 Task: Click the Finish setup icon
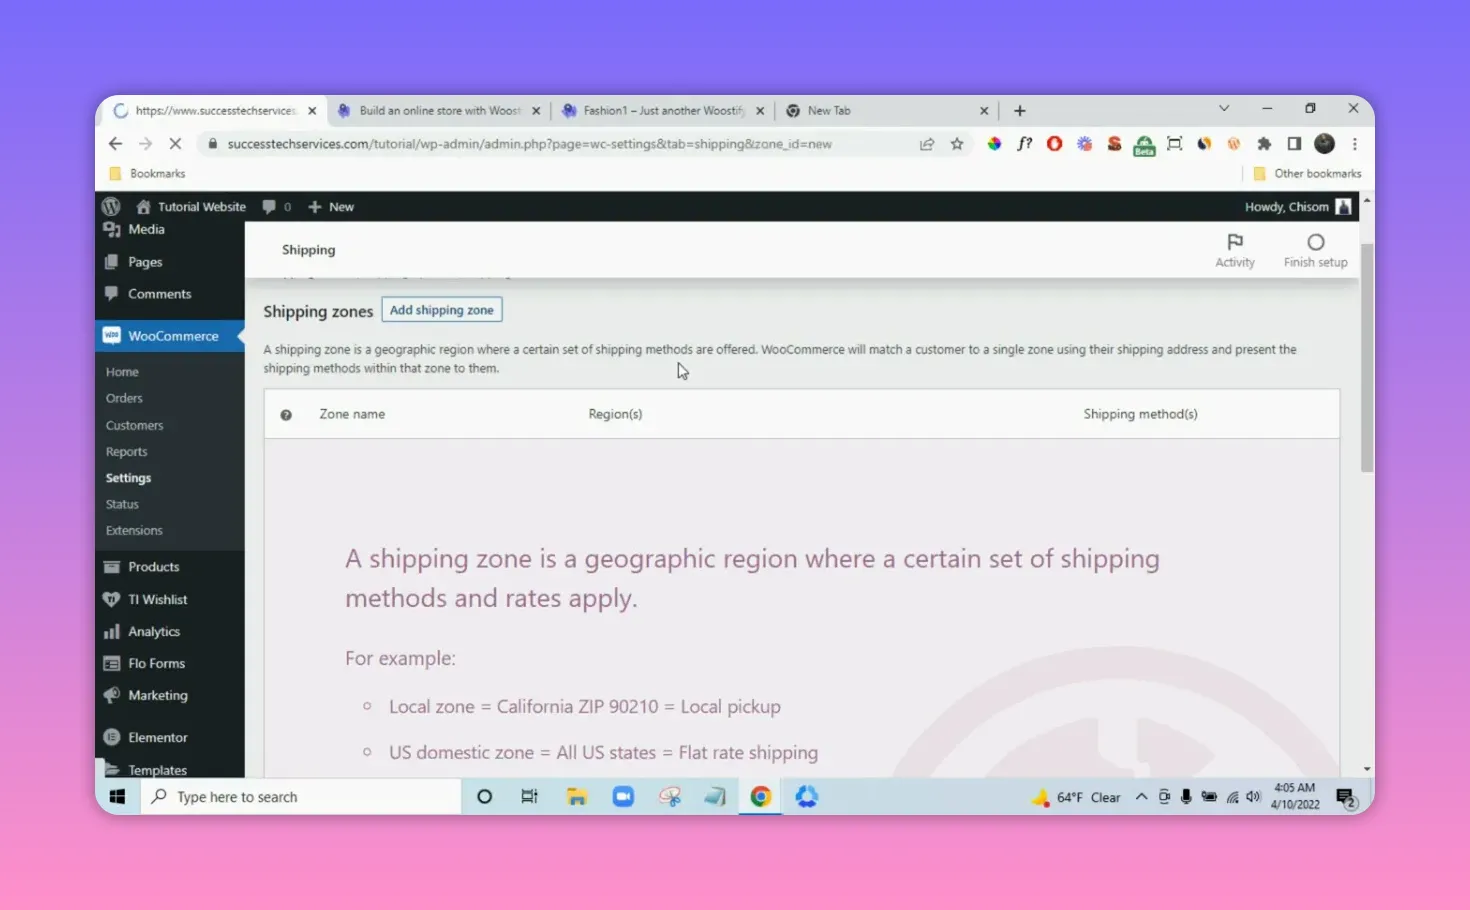[x=1315, y=243]
